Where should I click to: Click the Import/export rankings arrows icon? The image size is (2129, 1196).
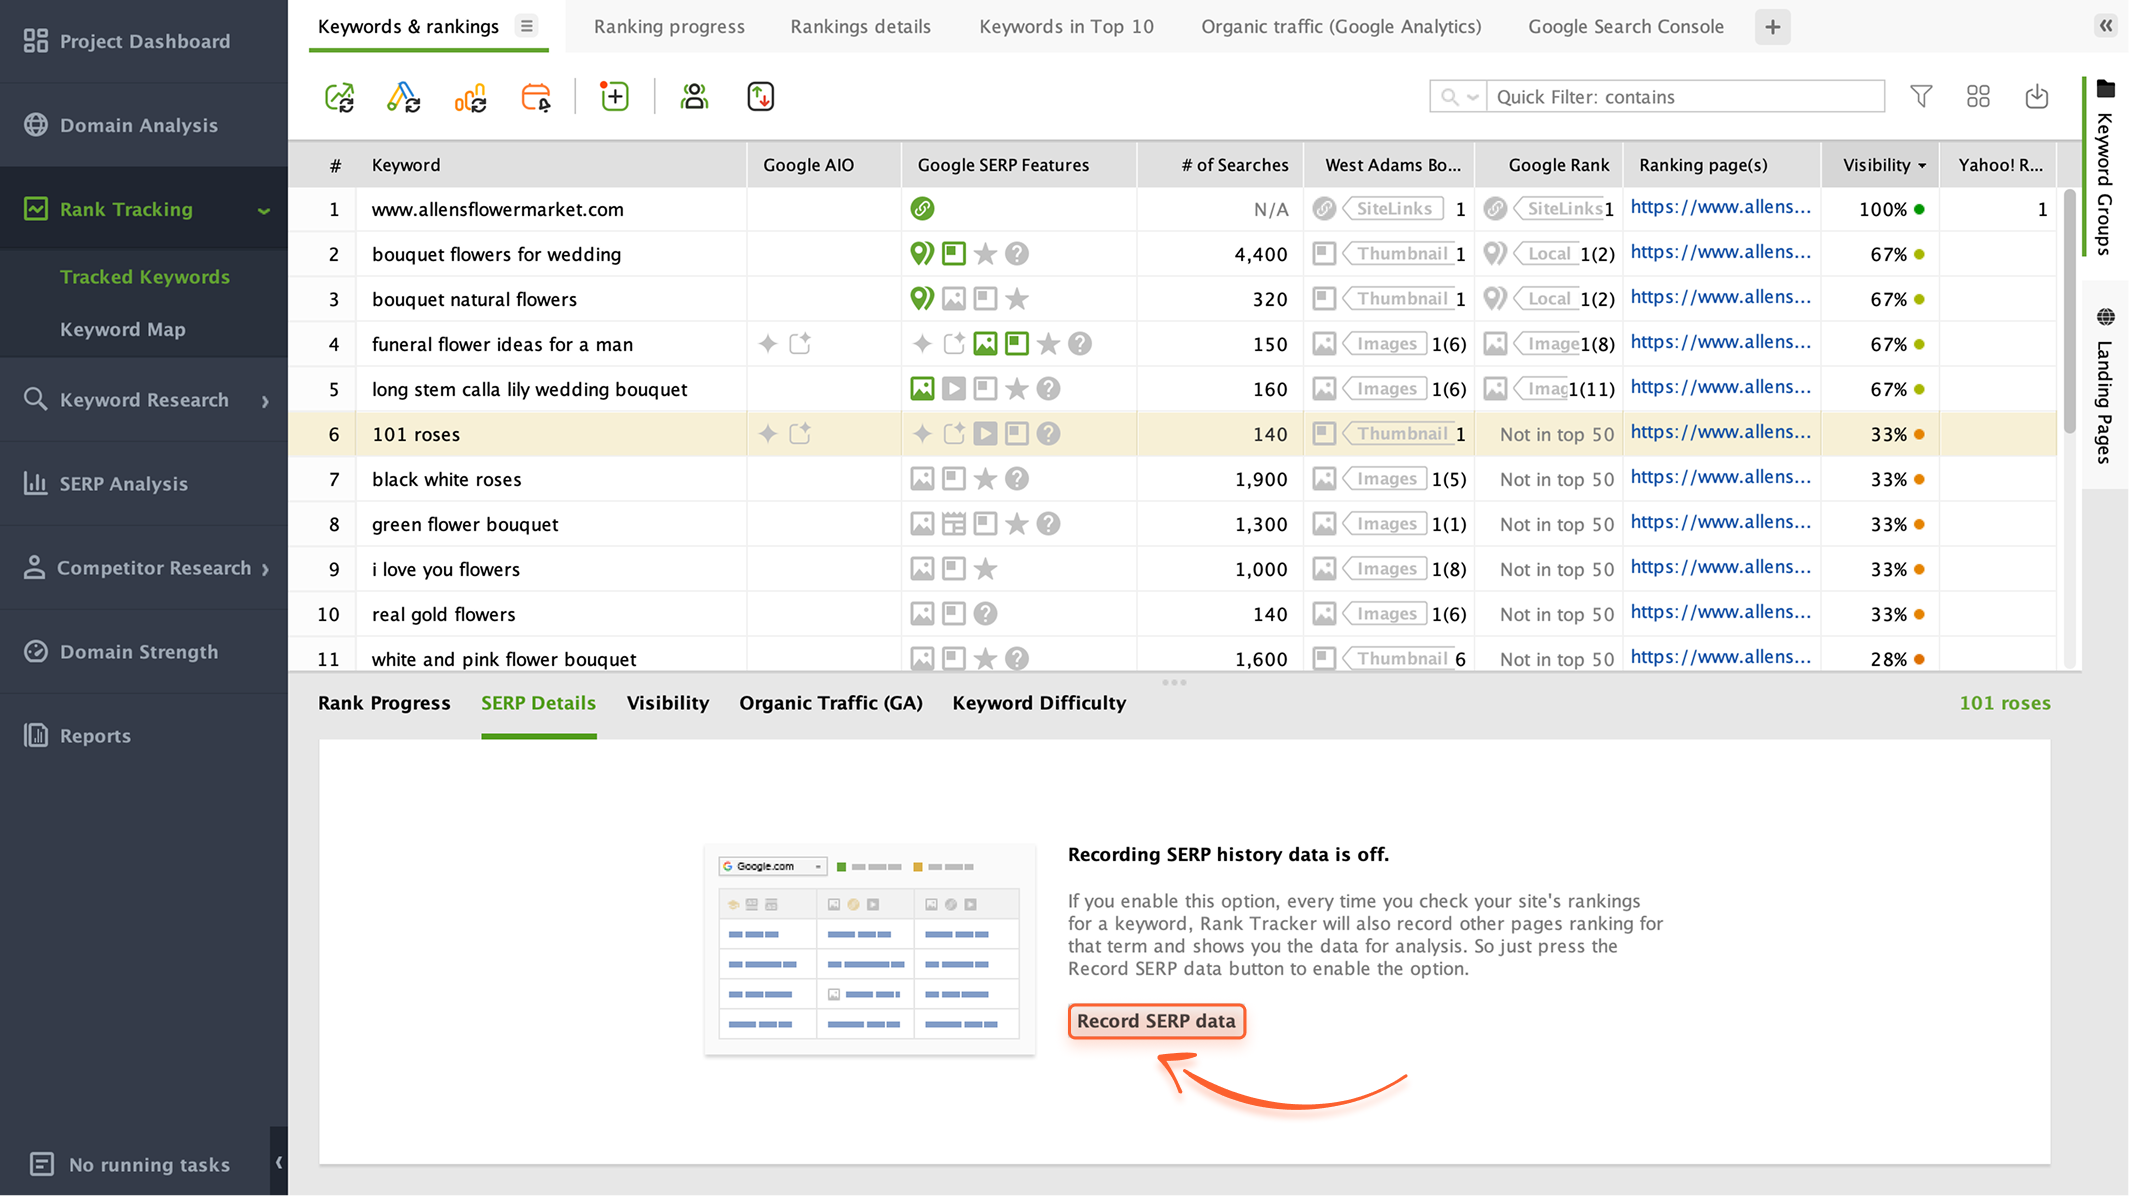(x=761, y=97)
